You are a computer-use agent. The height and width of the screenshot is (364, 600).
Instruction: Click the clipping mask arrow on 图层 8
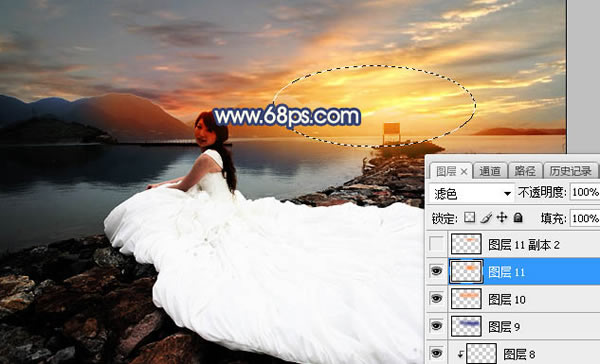point(460,355)
